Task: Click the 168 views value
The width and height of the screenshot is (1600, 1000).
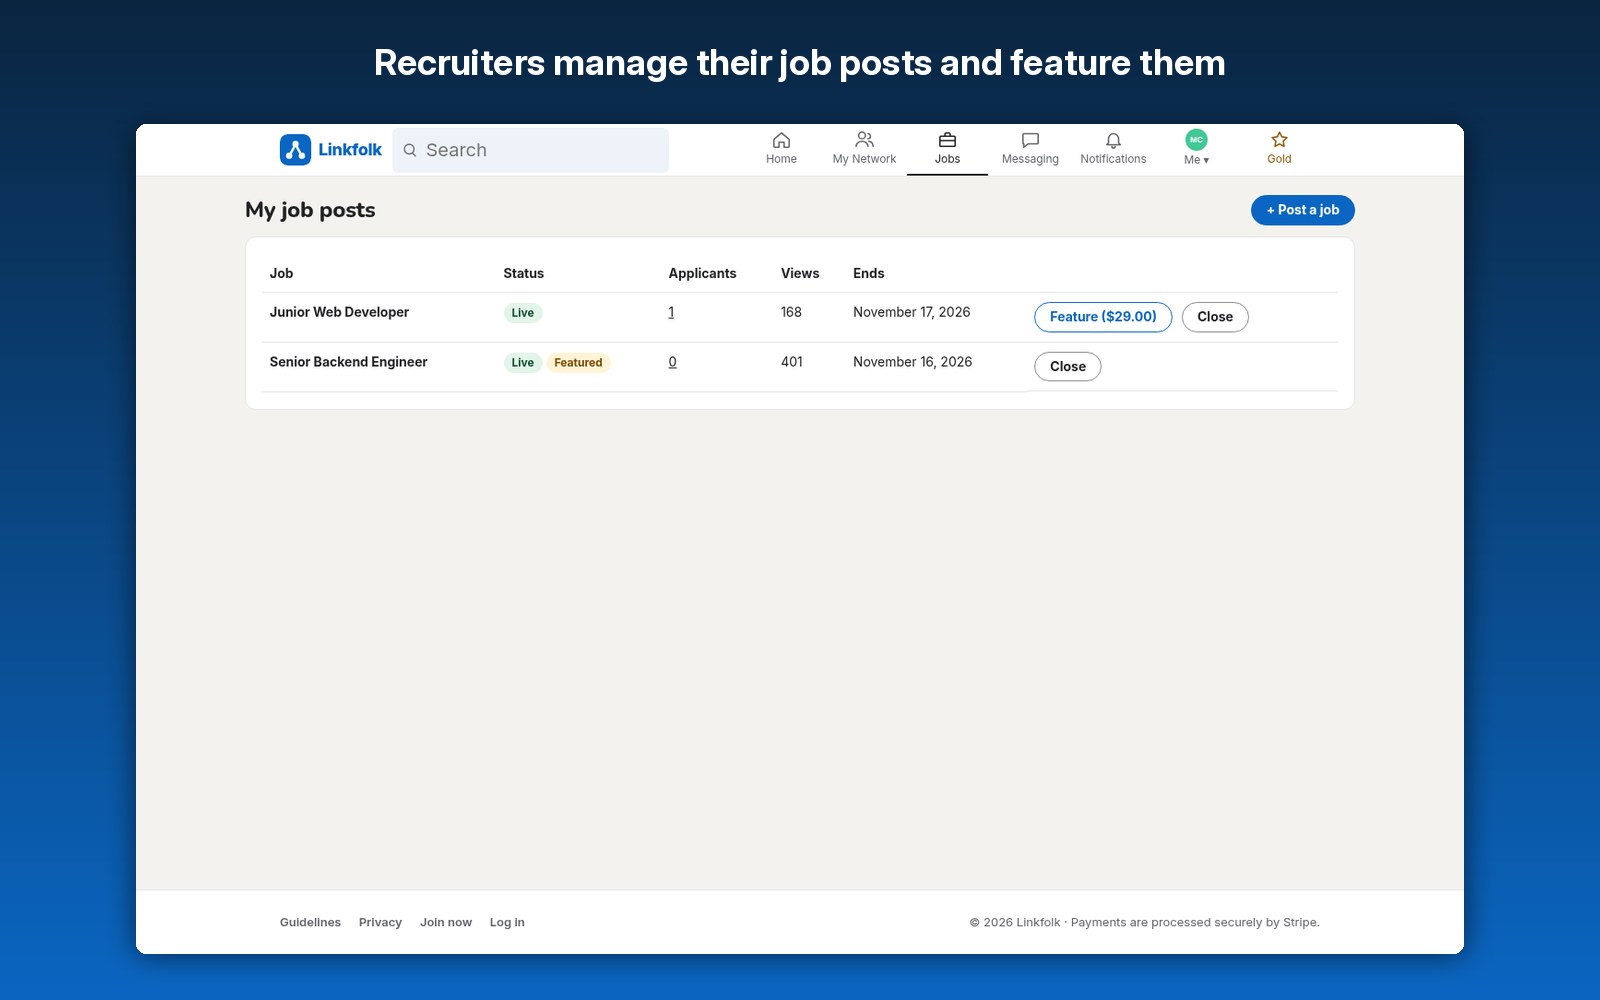Action: click(791, 312)
